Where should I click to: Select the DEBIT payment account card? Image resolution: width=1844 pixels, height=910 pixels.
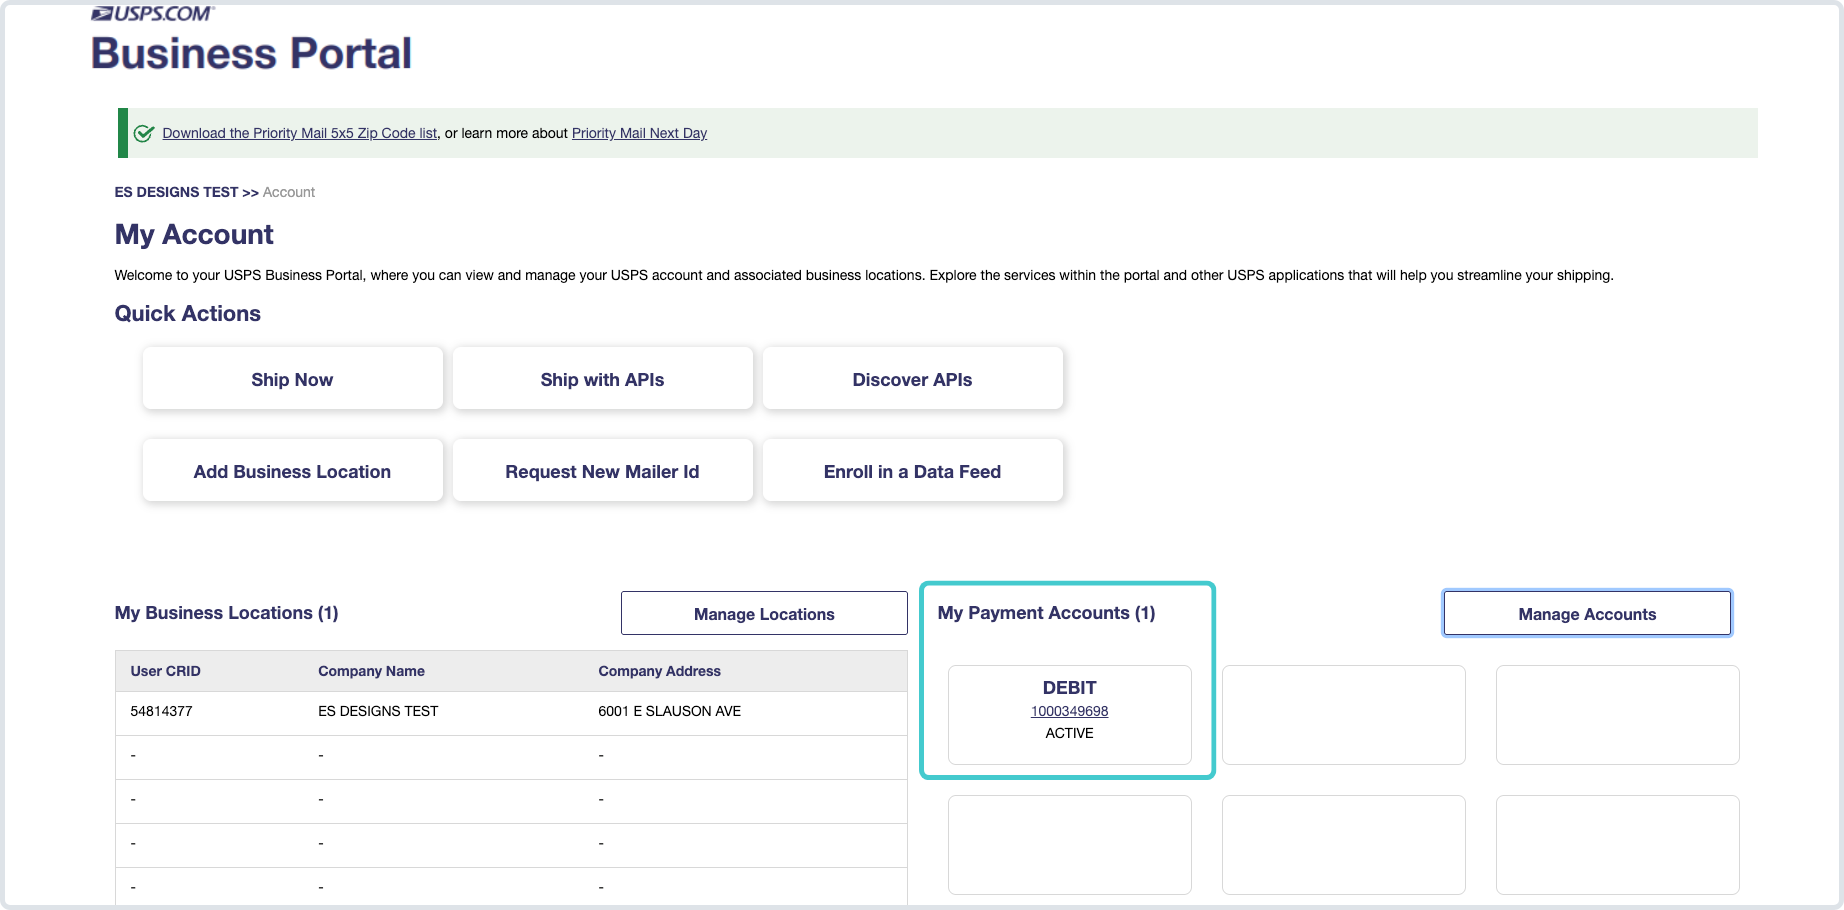(x=1069, y=715)
